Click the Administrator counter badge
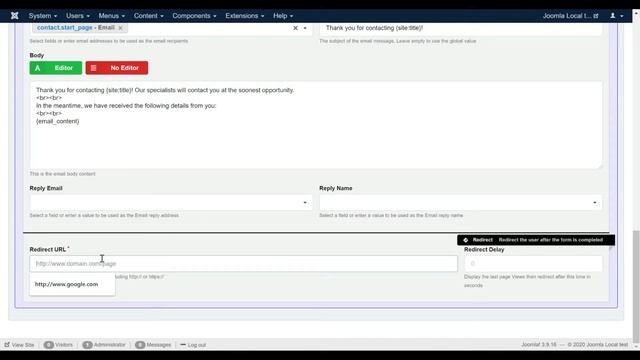Screen dimensions: 640x360 point(87,345)
